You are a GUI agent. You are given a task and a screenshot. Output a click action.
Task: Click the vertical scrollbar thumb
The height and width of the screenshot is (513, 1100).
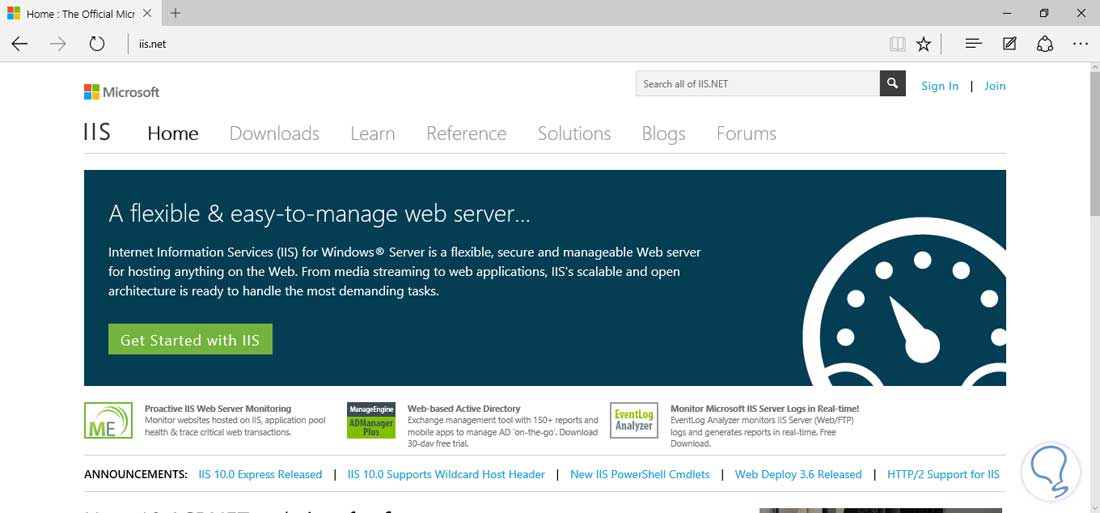(x=1094, y=144)
